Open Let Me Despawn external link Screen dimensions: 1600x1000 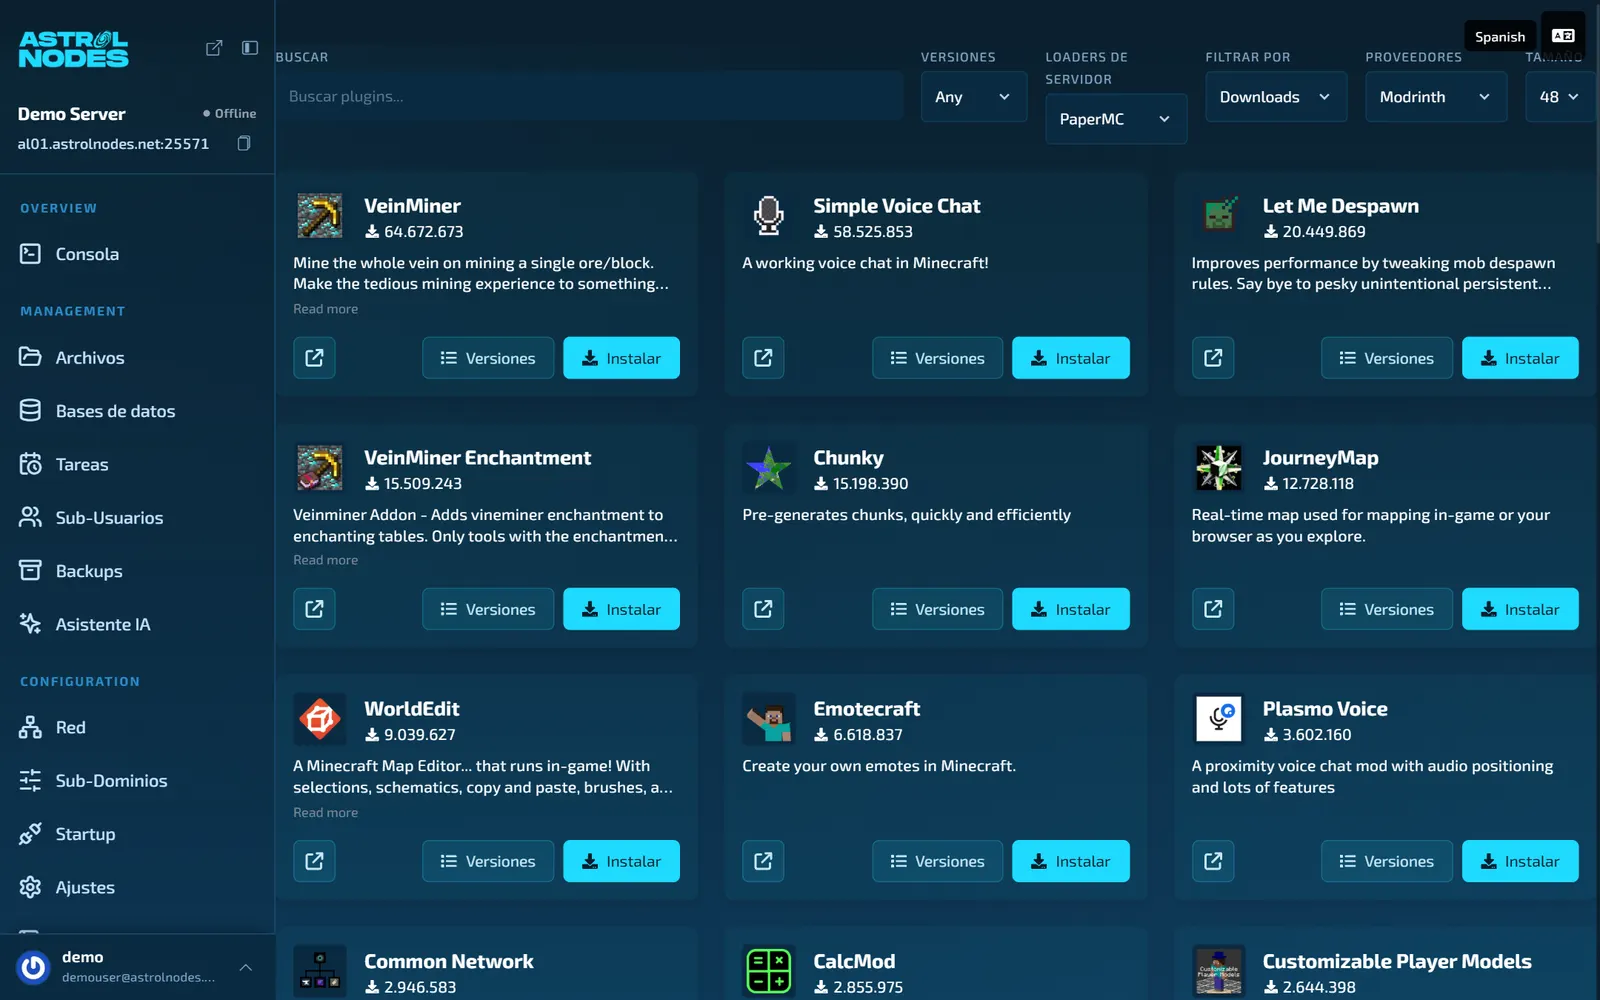(x=1213, y=358)
